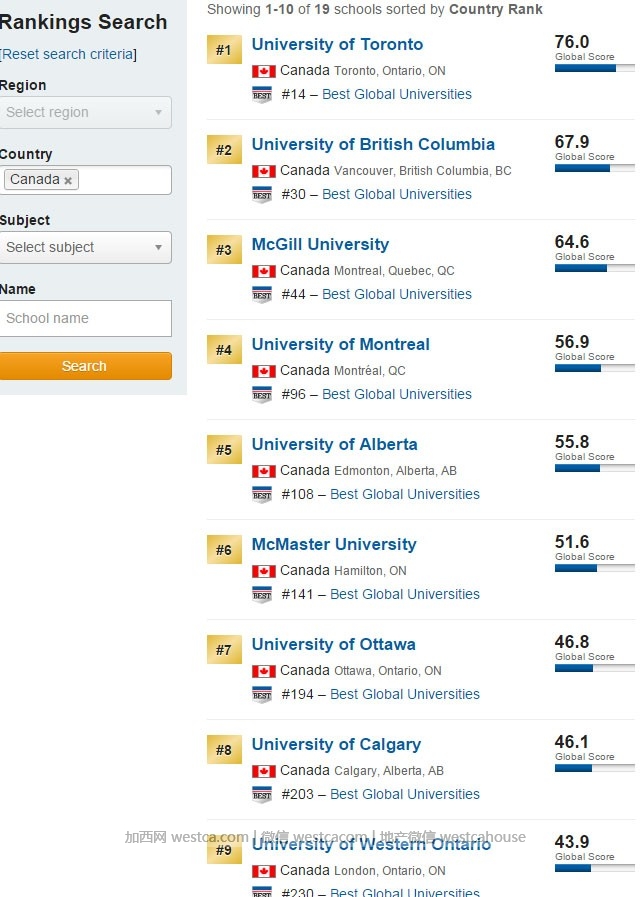Click Canada flag under University of Calgary
Screen dimensions: 644x897
[264, 771]
